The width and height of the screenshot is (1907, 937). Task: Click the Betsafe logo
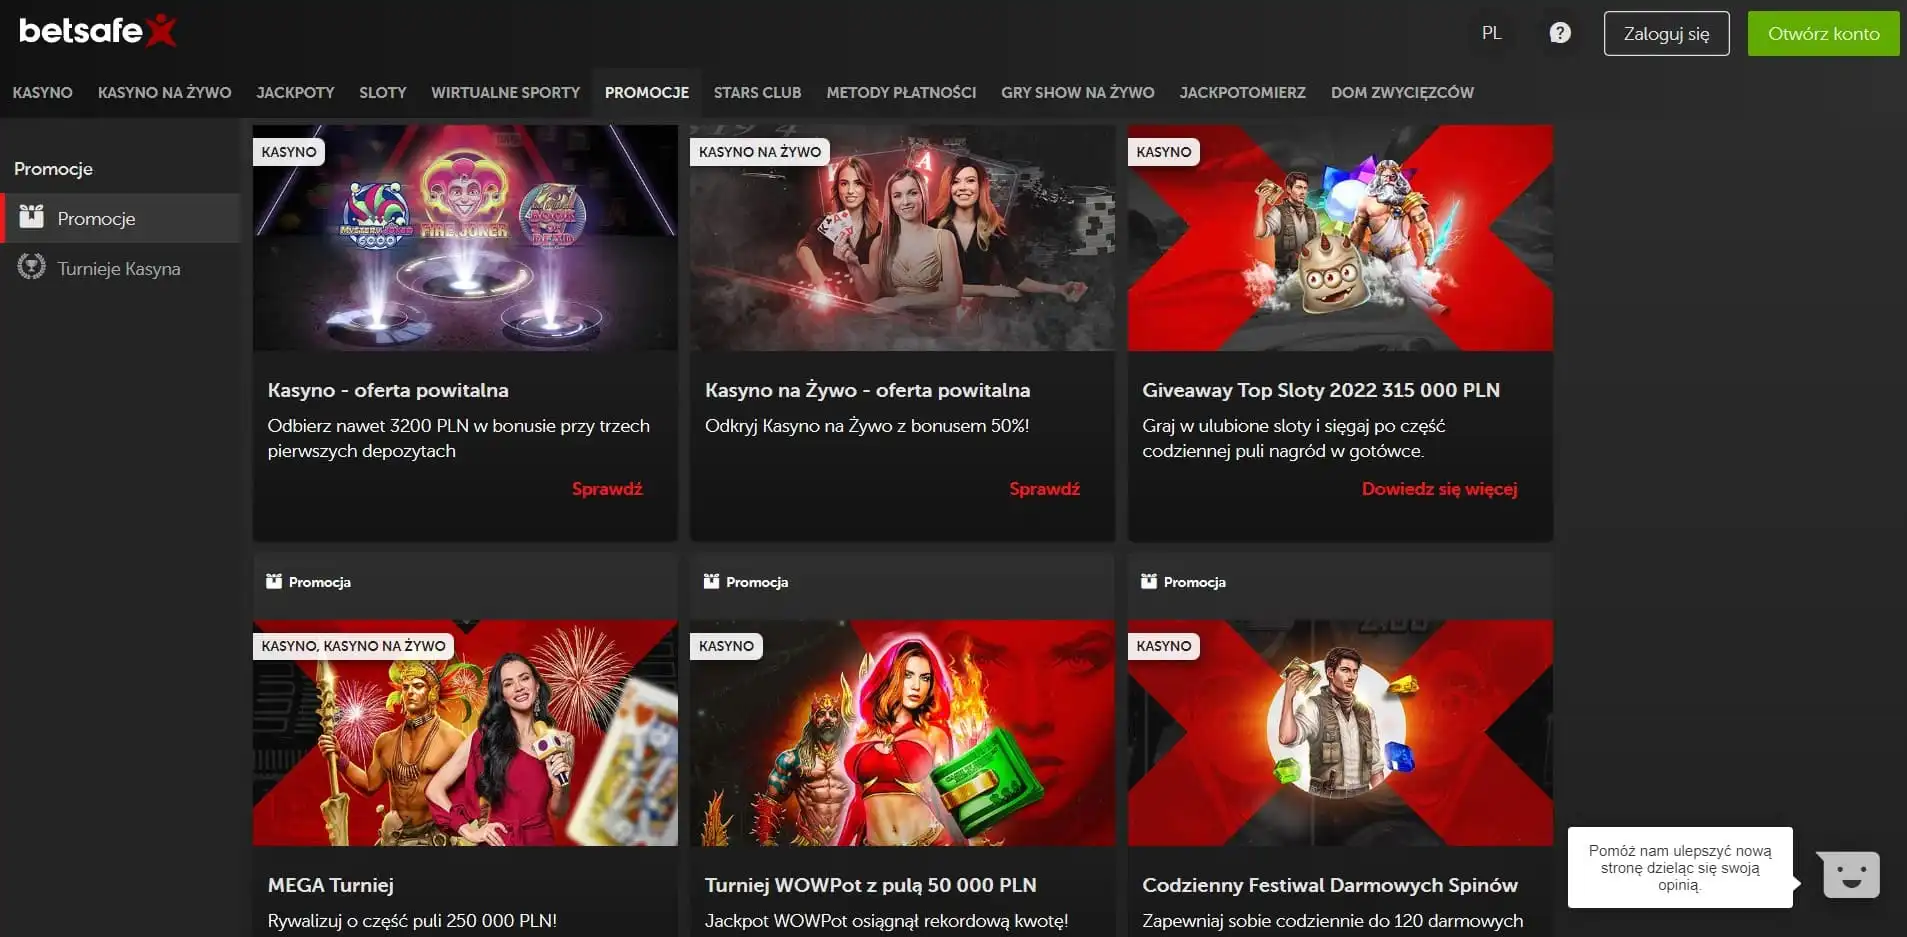click(x=98, y=31)
